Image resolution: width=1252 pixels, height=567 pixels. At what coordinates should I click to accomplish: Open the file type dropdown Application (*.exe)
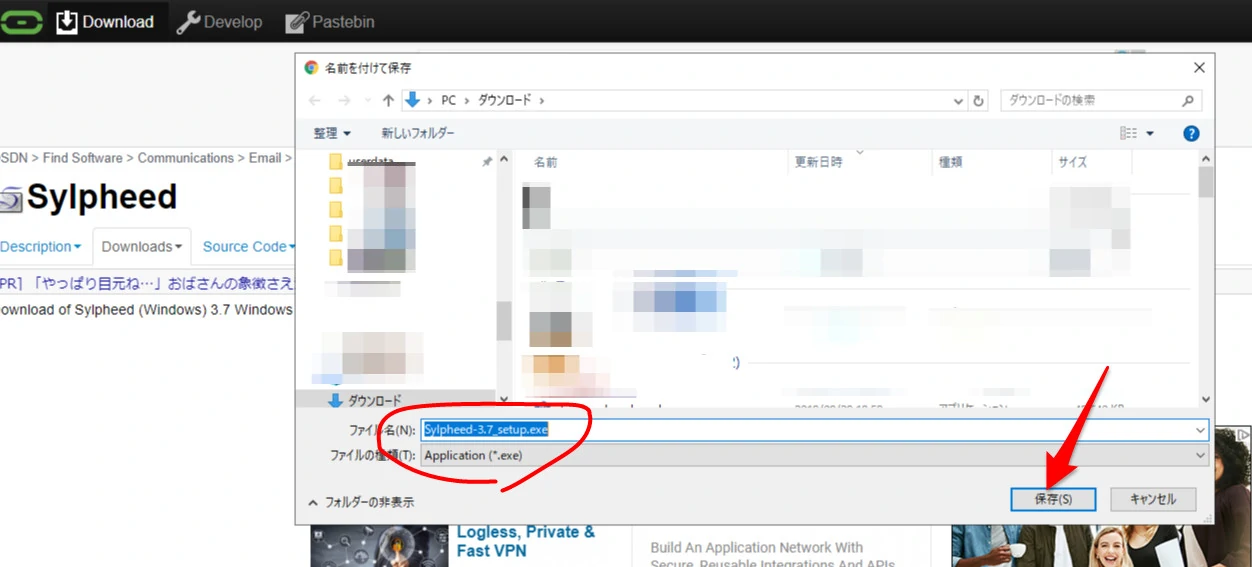tap(814, 455)
